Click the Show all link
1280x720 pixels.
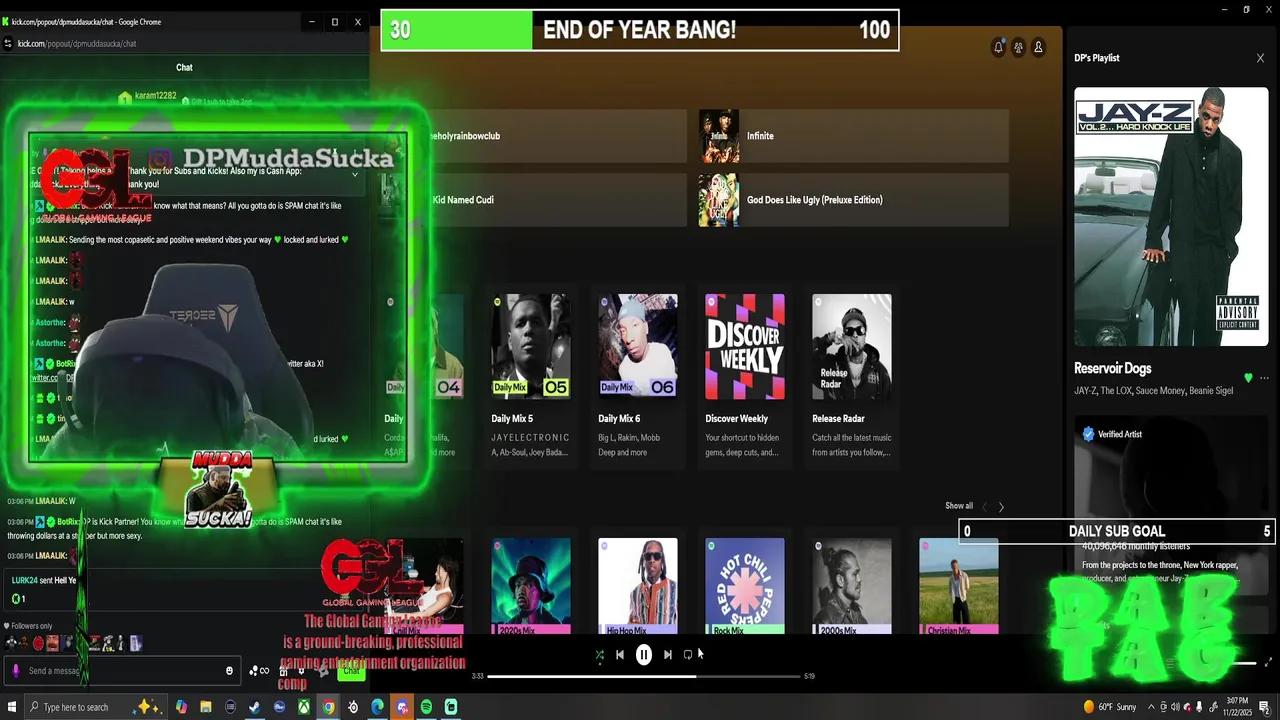coord(959,506)
